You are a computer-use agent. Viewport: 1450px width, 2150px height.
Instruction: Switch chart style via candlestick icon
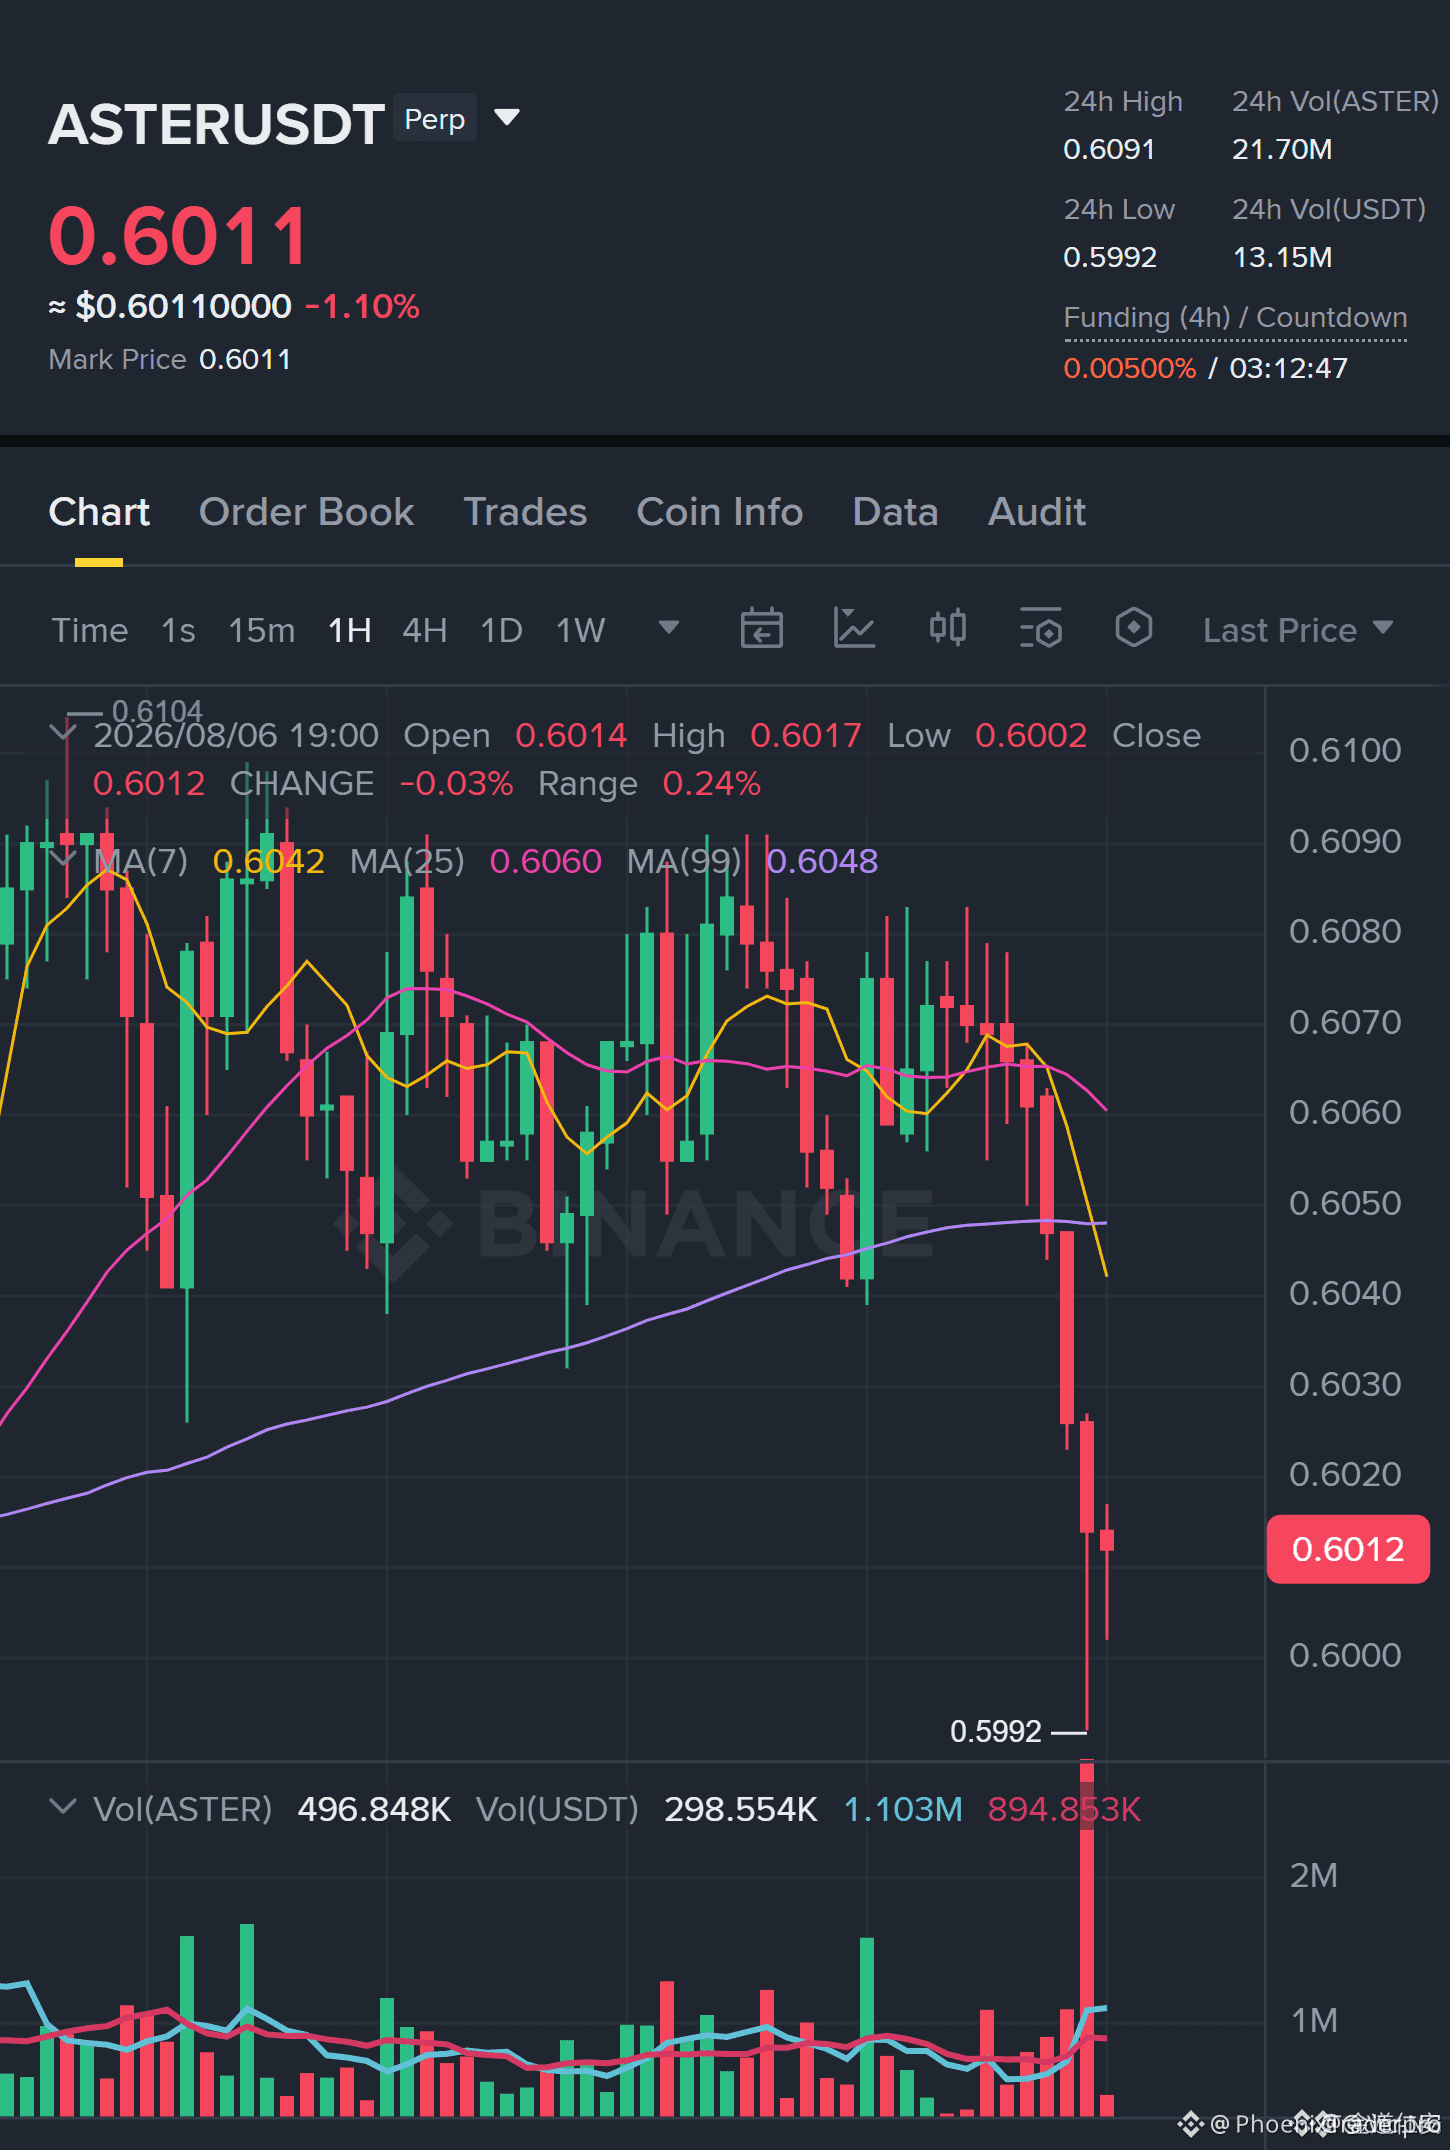click(x=947, y=628)
